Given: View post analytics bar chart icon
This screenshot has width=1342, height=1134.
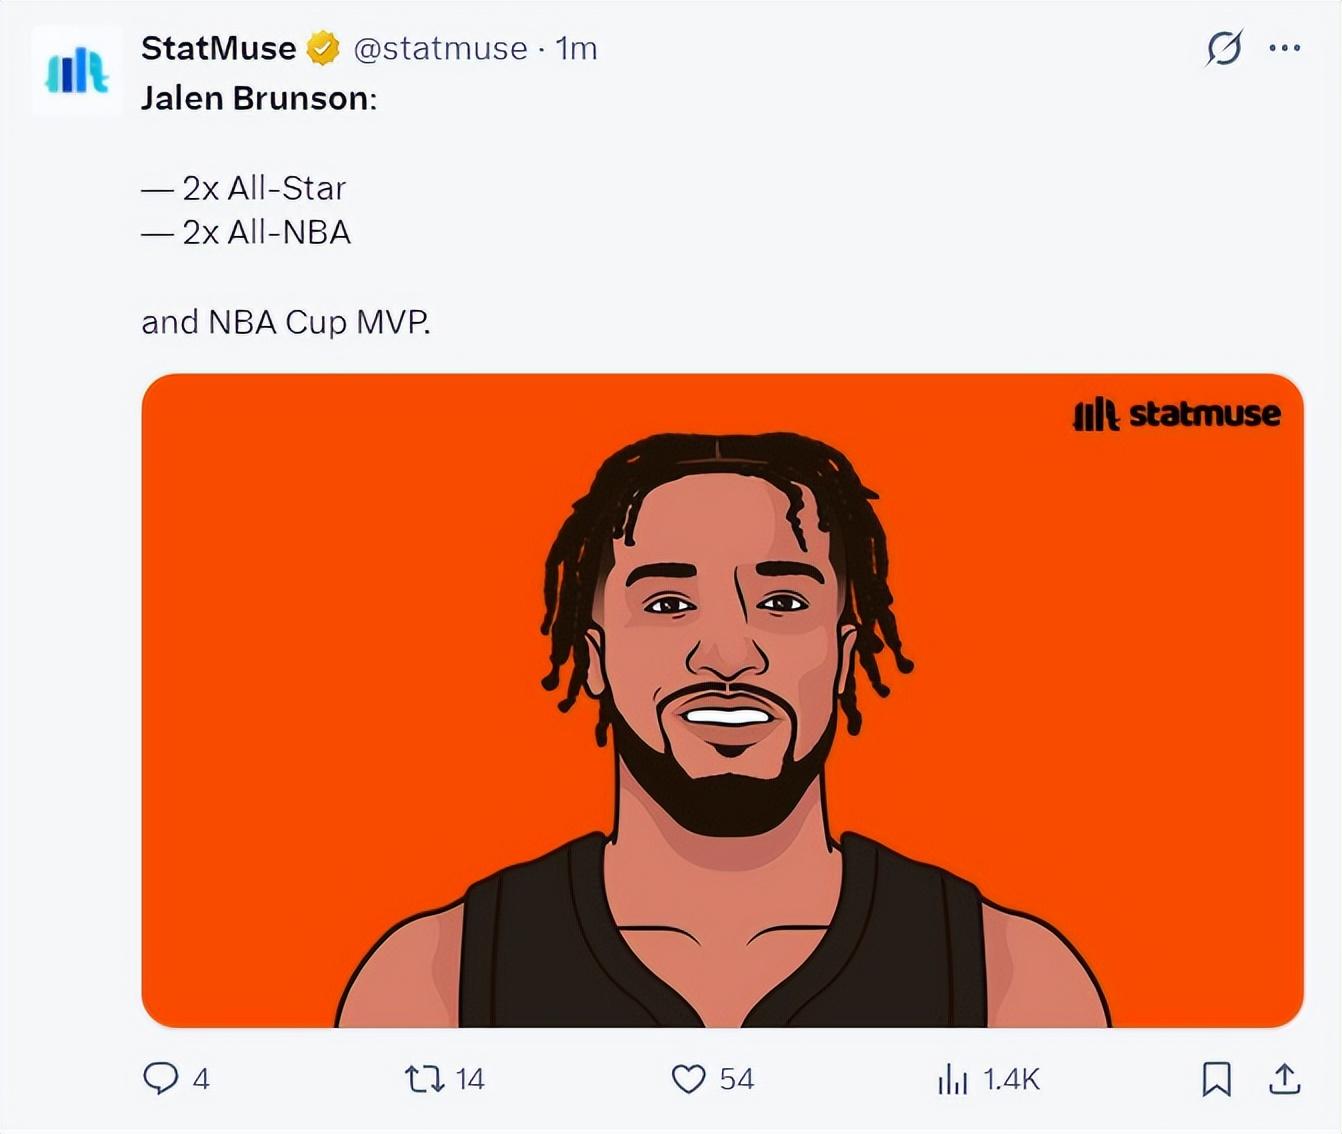Looking at the screenshot, I should pyautogui.click(x=952, y=1079).
